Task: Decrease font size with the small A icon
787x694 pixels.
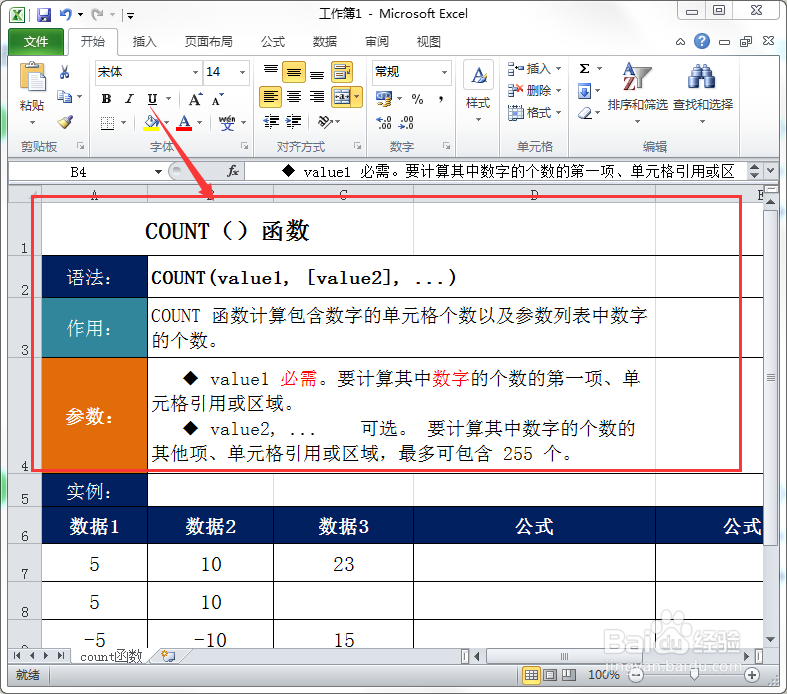Action: pos(218,99)
